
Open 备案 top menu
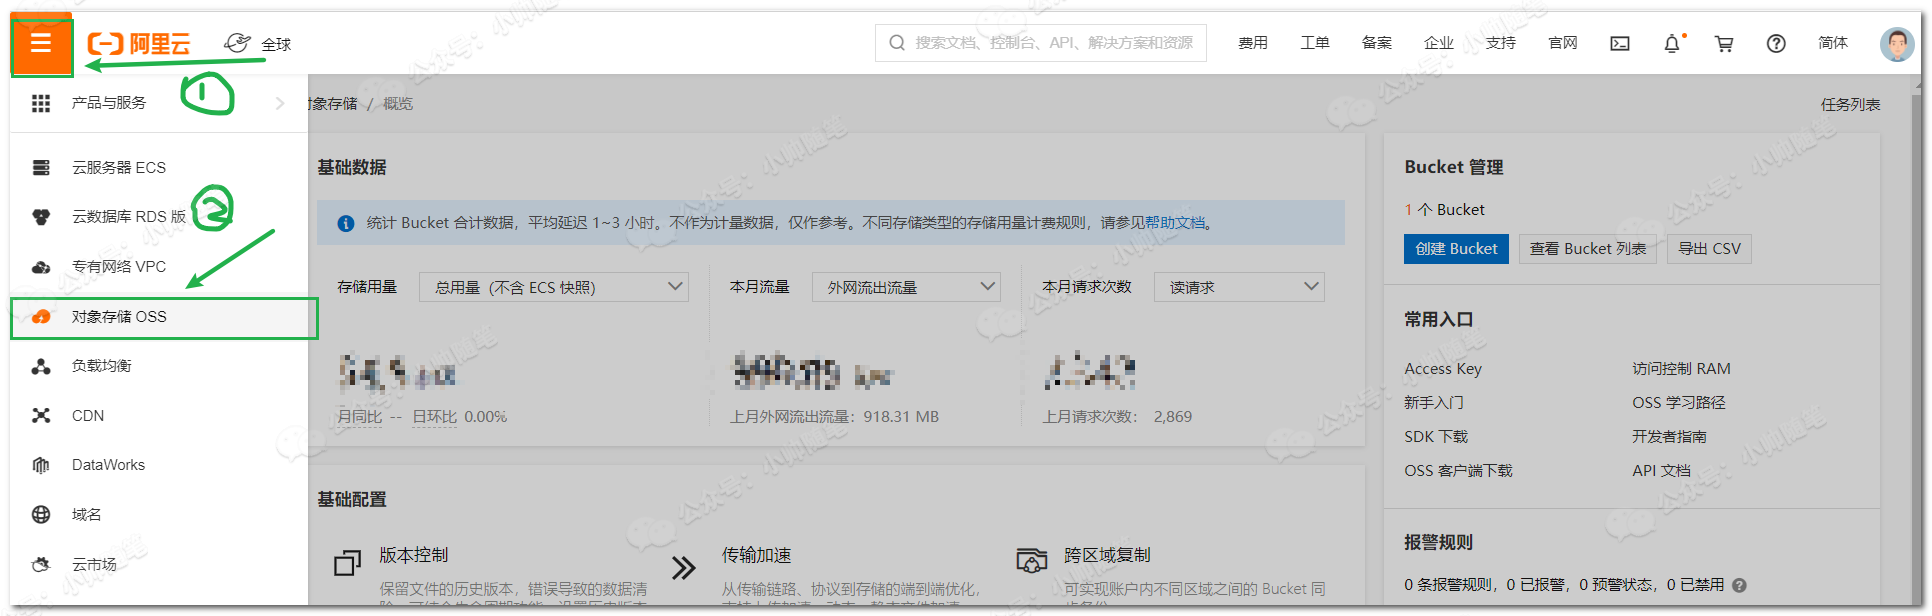[1377, 43]
